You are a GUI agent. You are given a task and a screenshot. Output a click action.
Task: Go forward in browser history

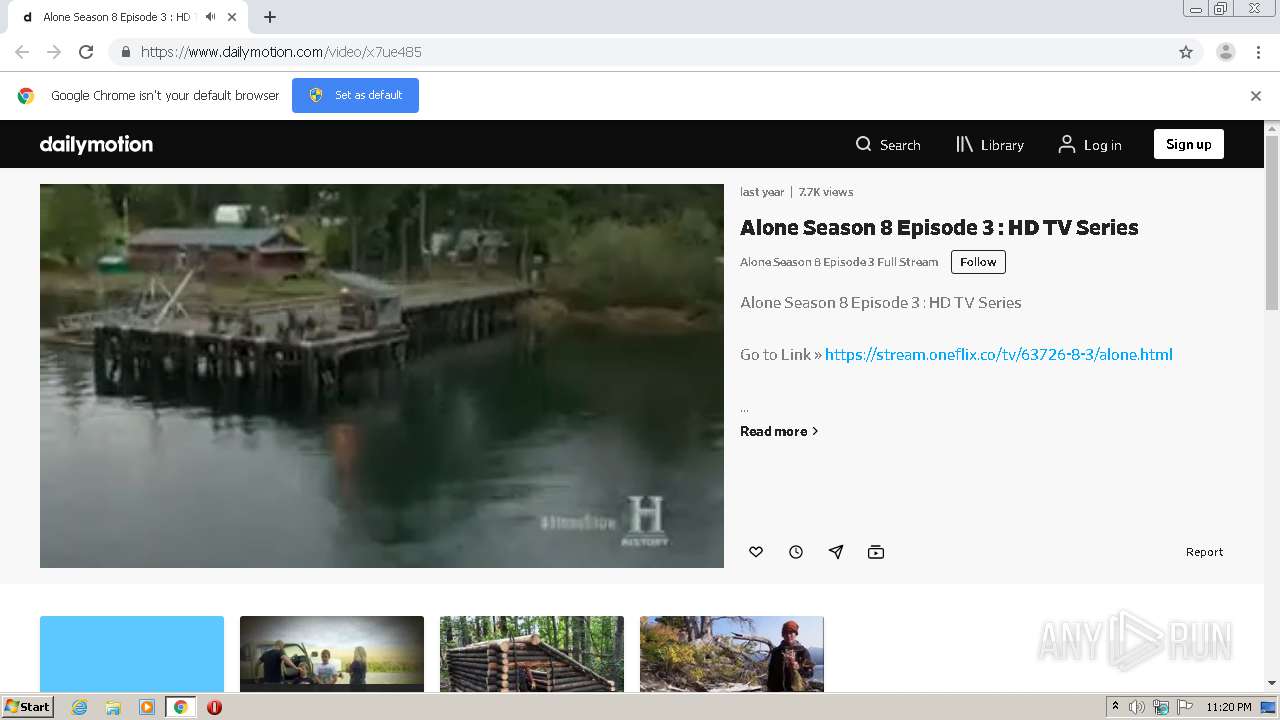[54, 52]
